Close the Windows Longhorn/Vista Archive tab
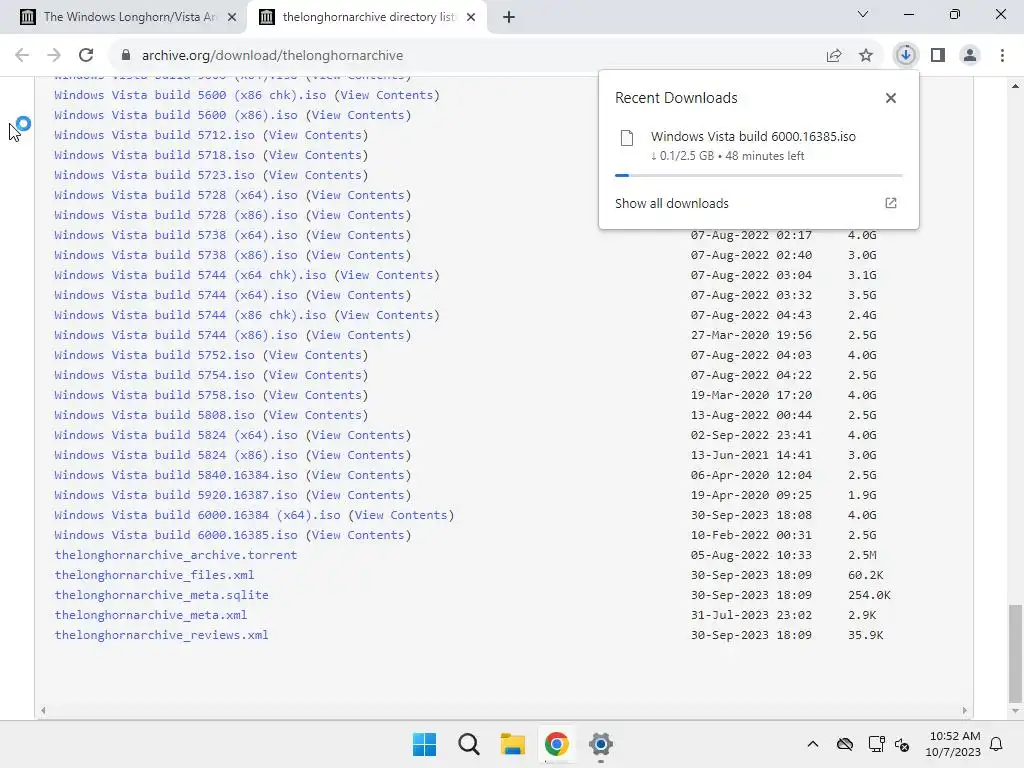Viewport: 1024px width, 768px height. [x=232, y=17]
